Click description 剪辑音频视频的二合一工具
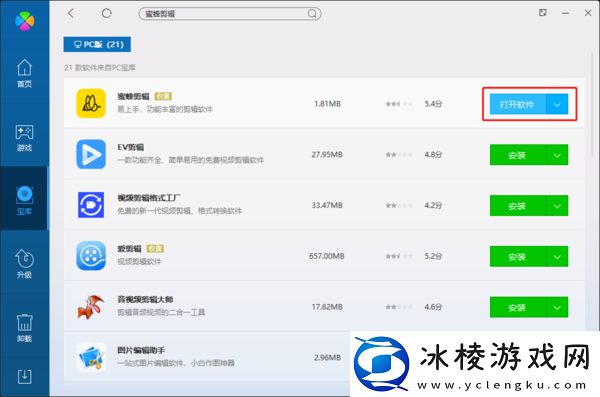The height and width of the screenshot is (397, 600). [161, 312]
